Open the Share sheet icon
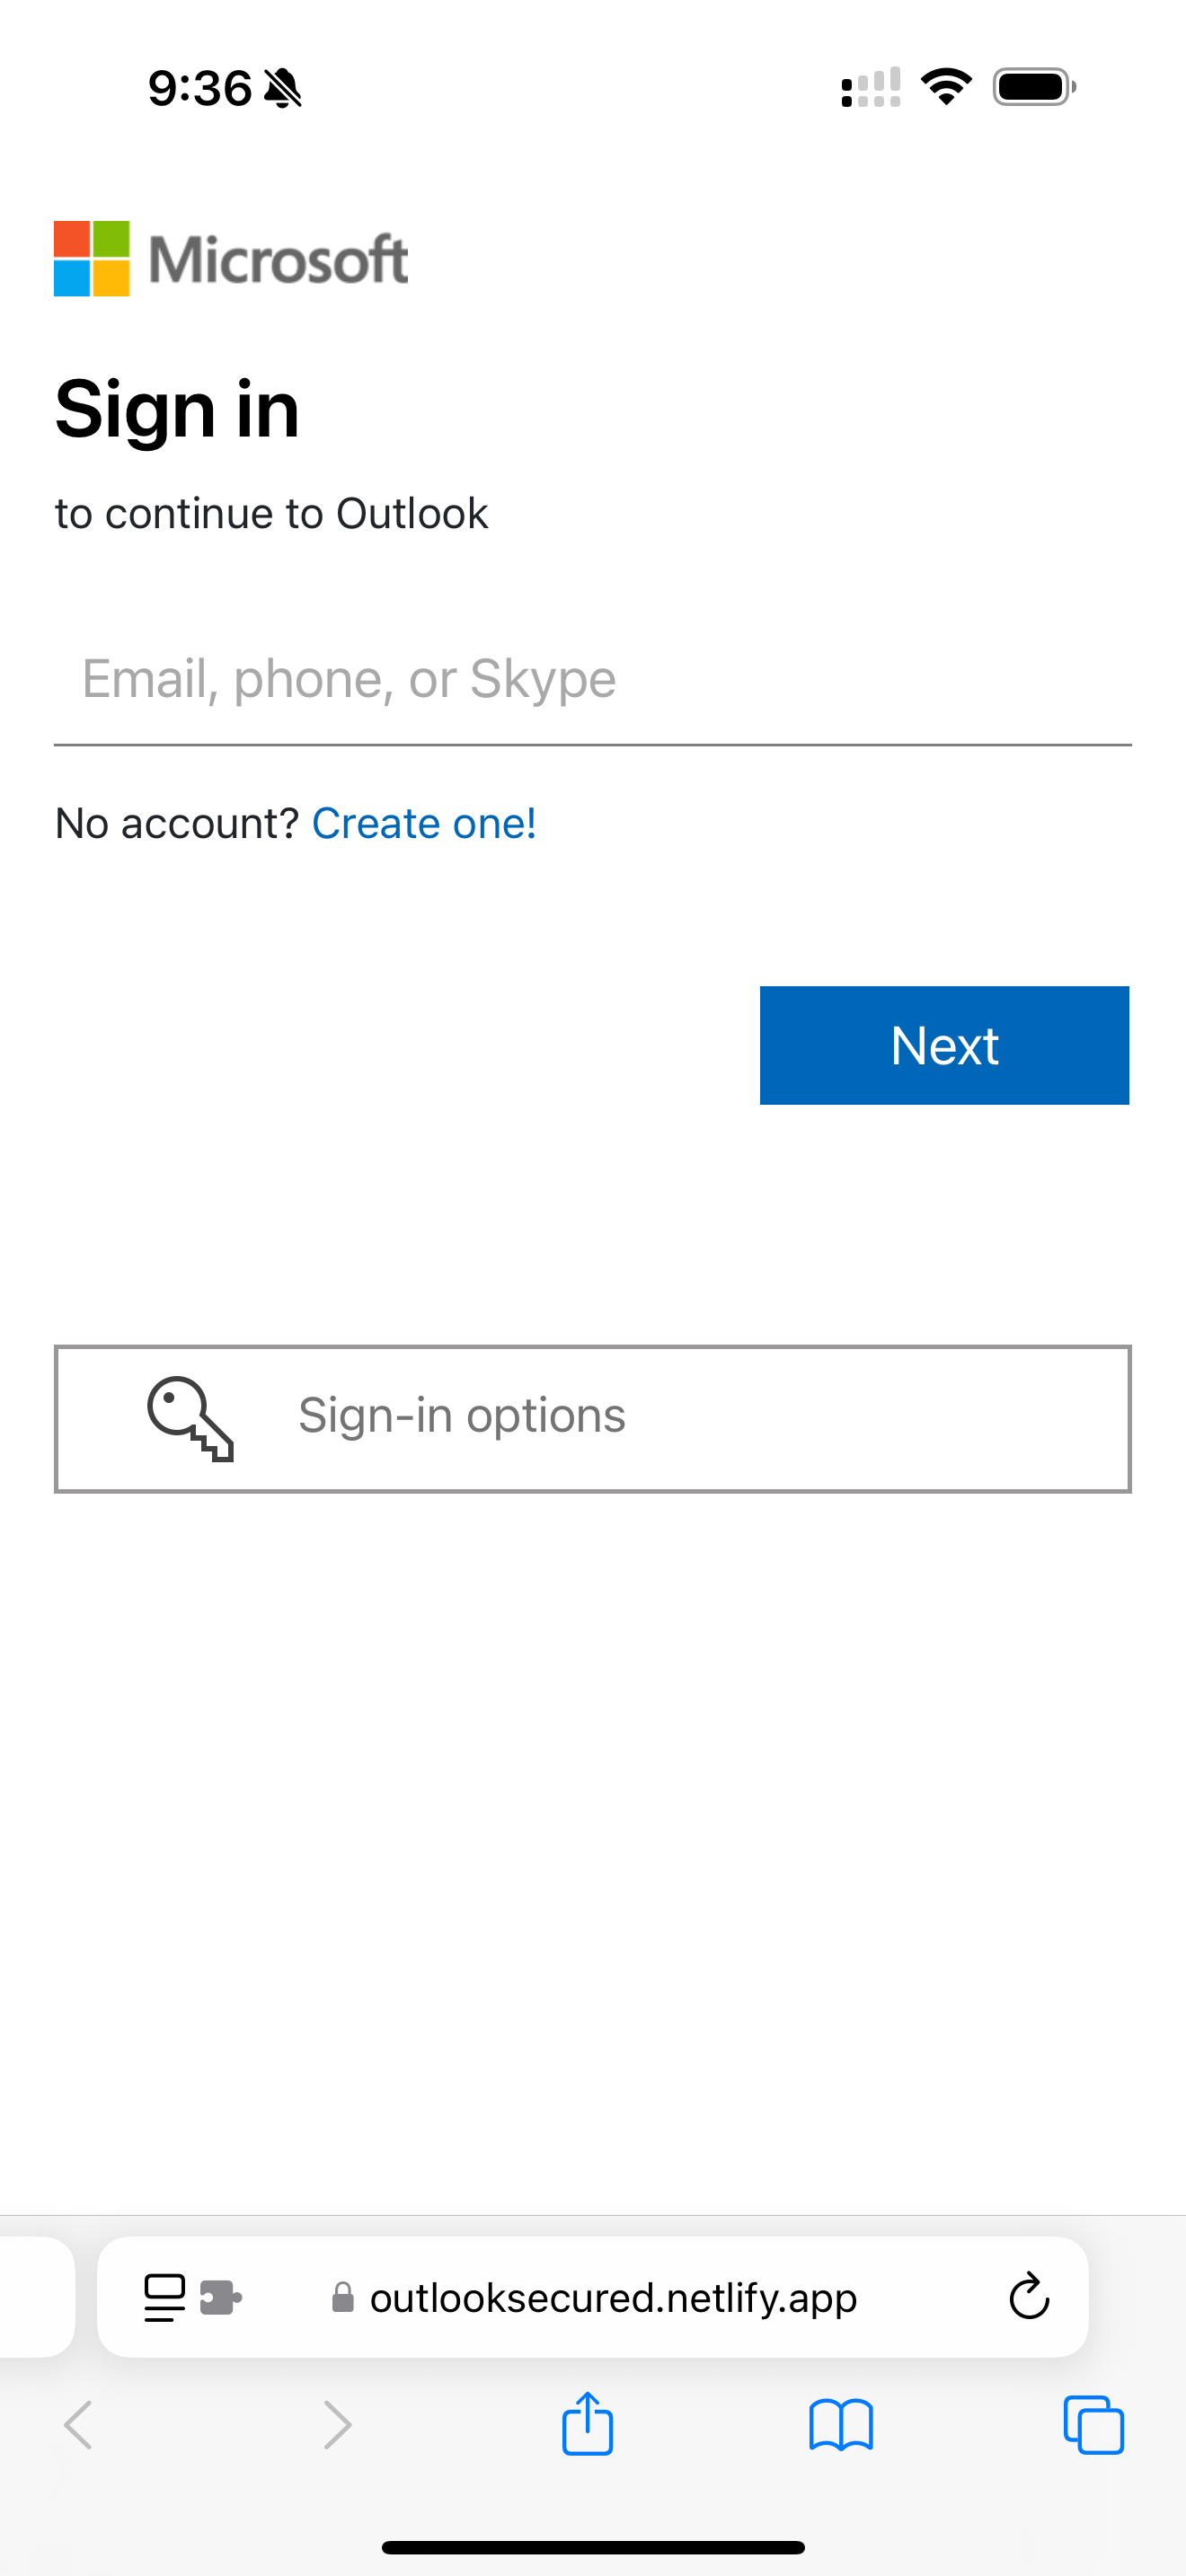 [x=587, y=2423]
